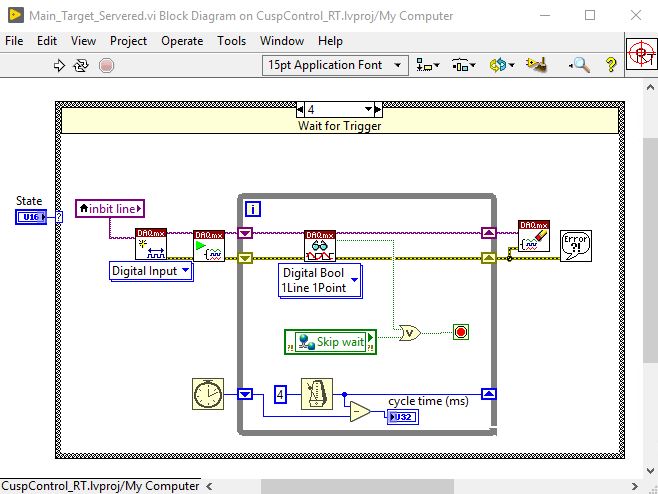Open the case selector label dropdown
The height and width of the screenshot is (494, 658).
pyautogui.click(x=368, y=110)
